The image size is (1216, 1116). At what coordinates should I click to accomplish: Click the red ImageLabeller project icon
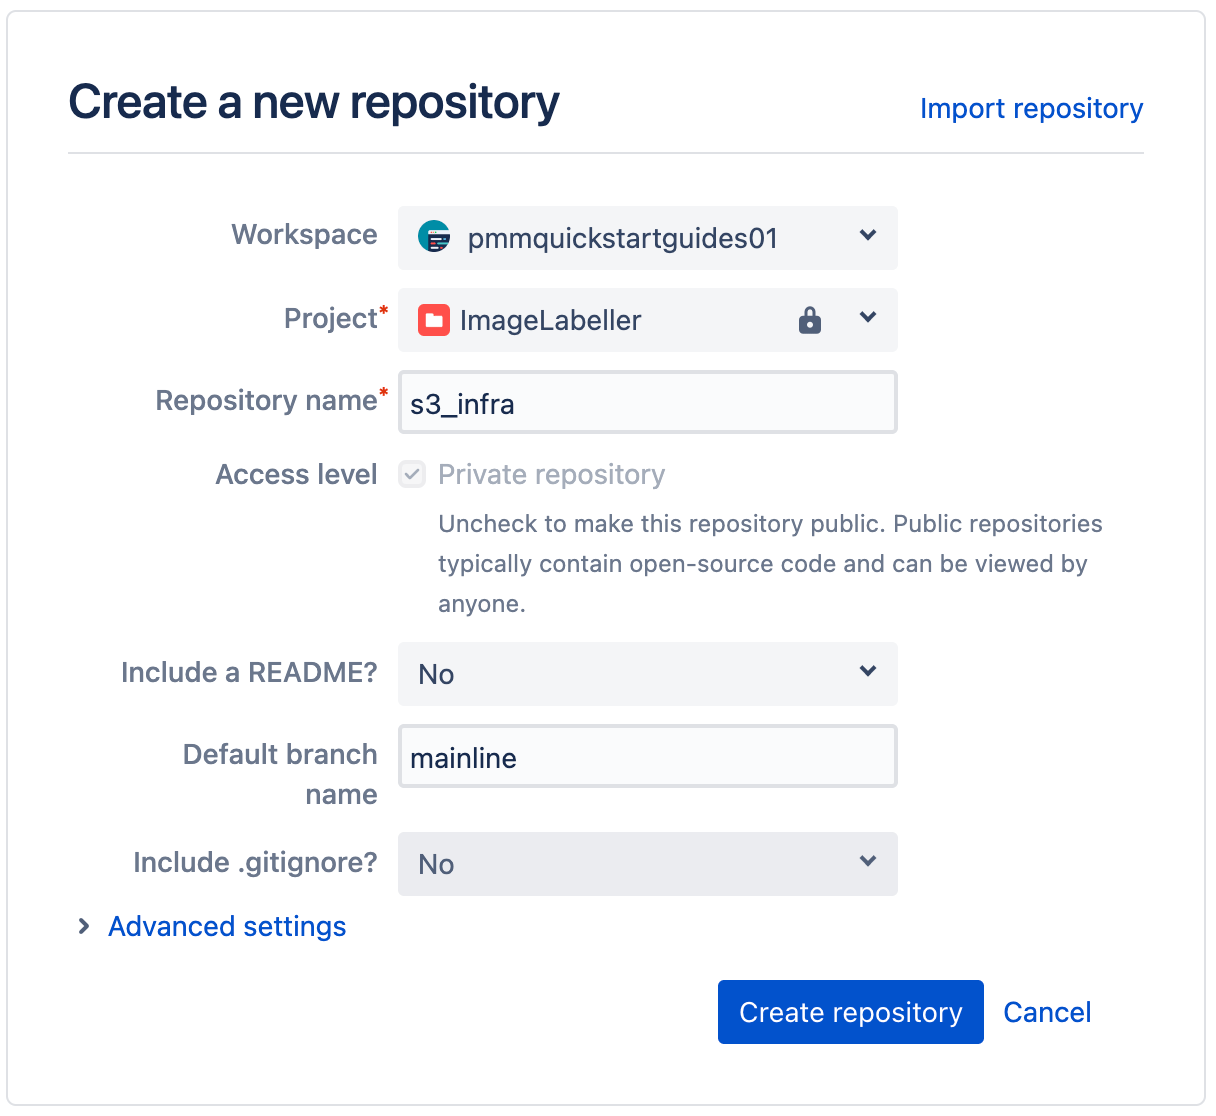click(x=434, y=319)
